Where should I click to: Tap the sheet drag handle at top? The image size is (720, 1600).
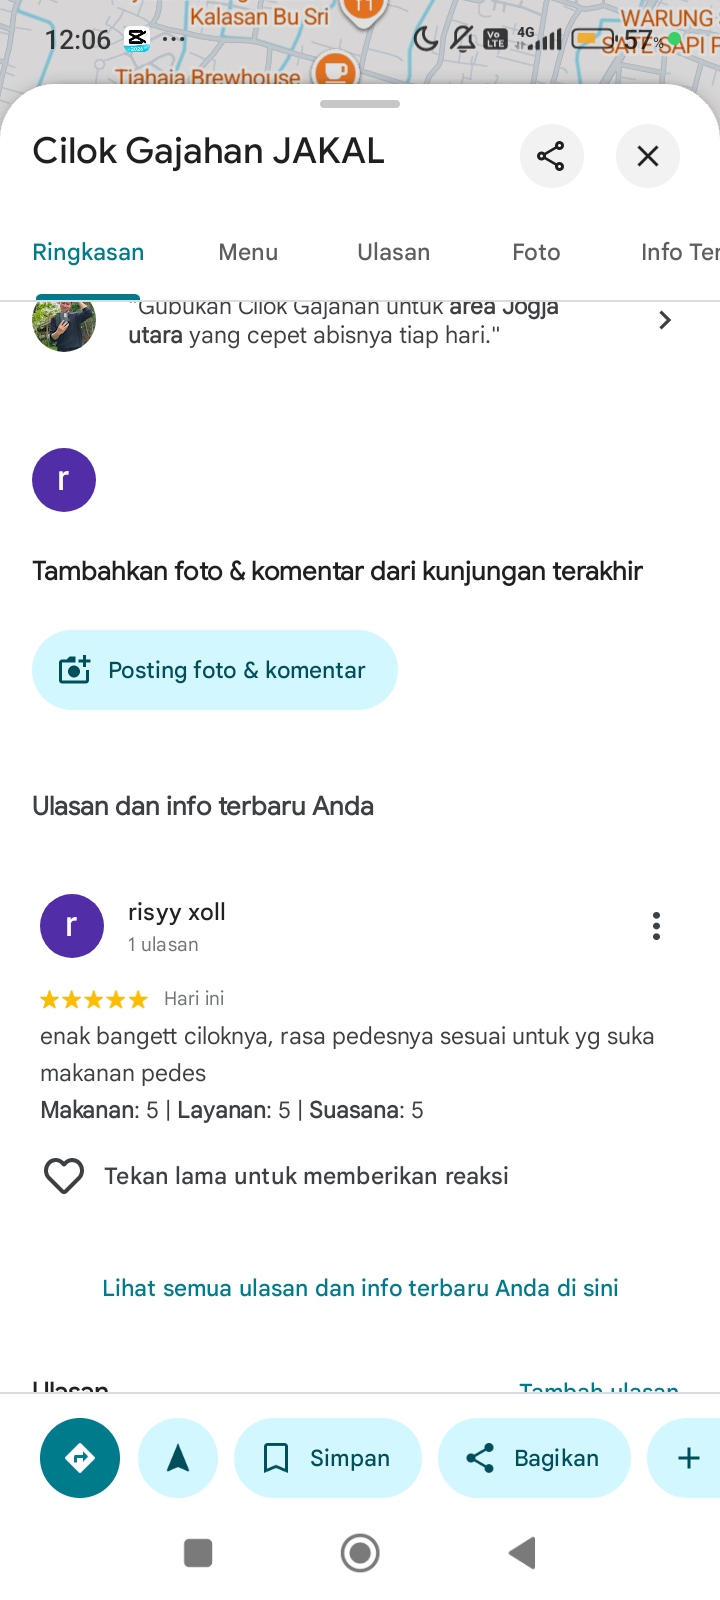360,104
